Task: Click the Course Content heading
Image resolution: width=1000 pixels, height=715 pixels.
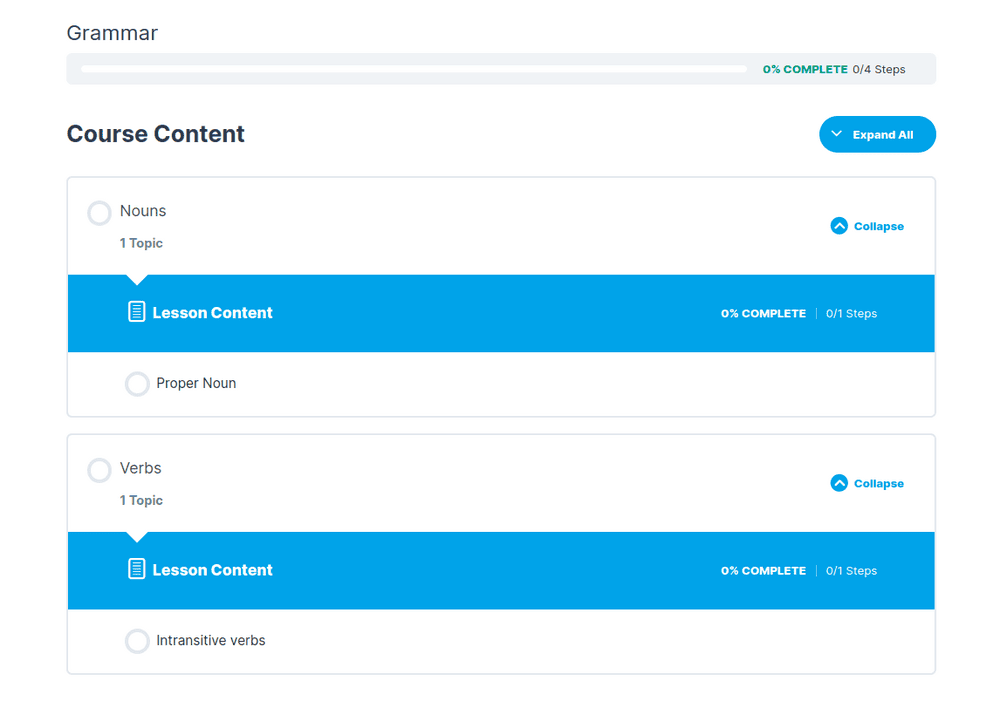Action: click(156, 134)
